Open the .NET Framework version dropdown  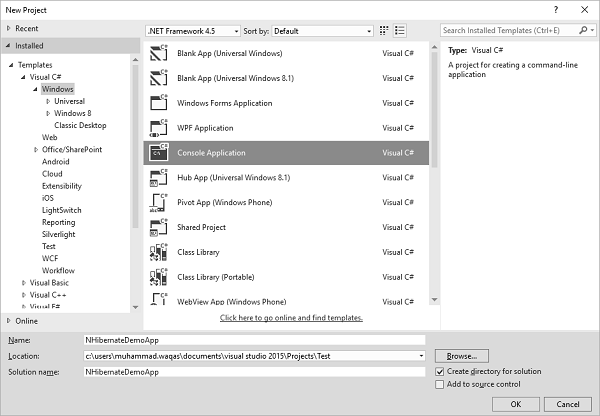click(x=193, y=31)
